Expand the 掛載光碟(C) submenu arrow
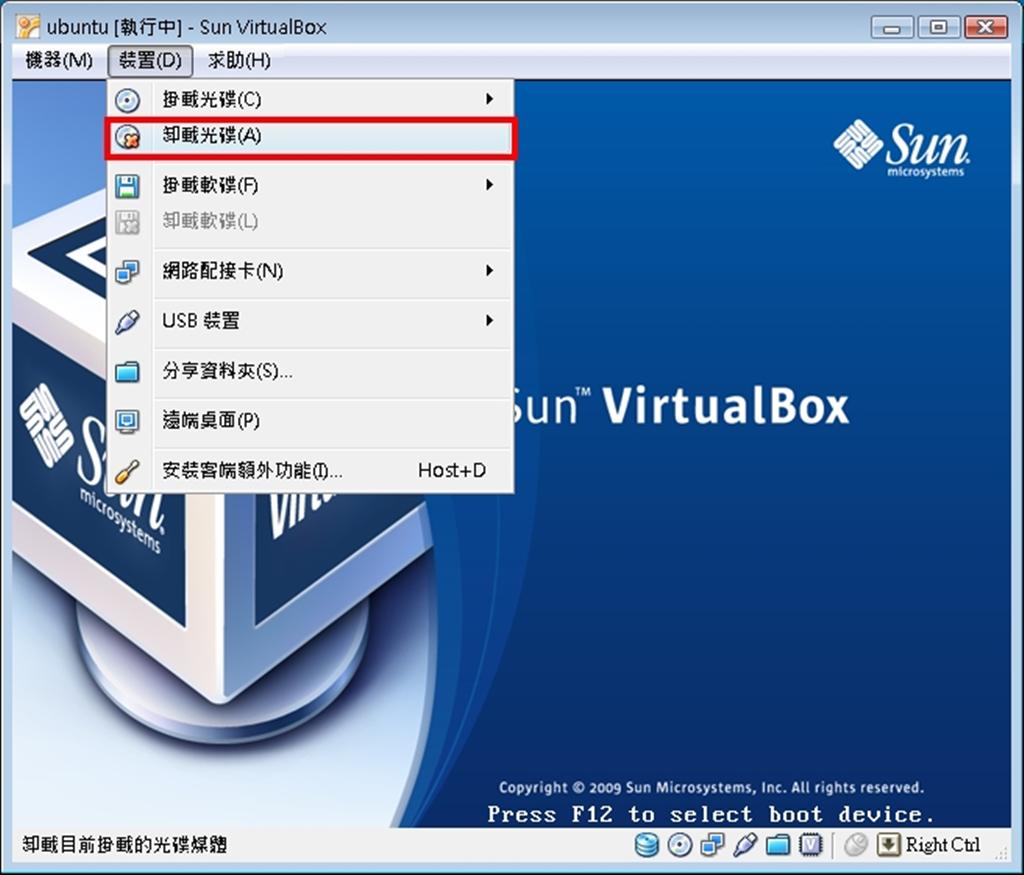This screenshot has width=1024, height=875. click(489, 99)
